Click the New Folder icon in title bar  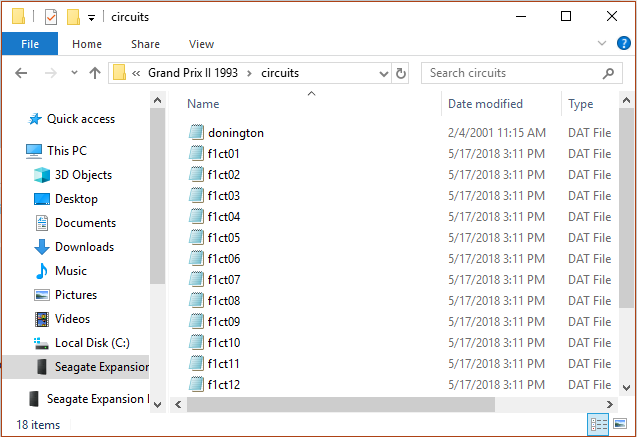click(x=73, y=17)
